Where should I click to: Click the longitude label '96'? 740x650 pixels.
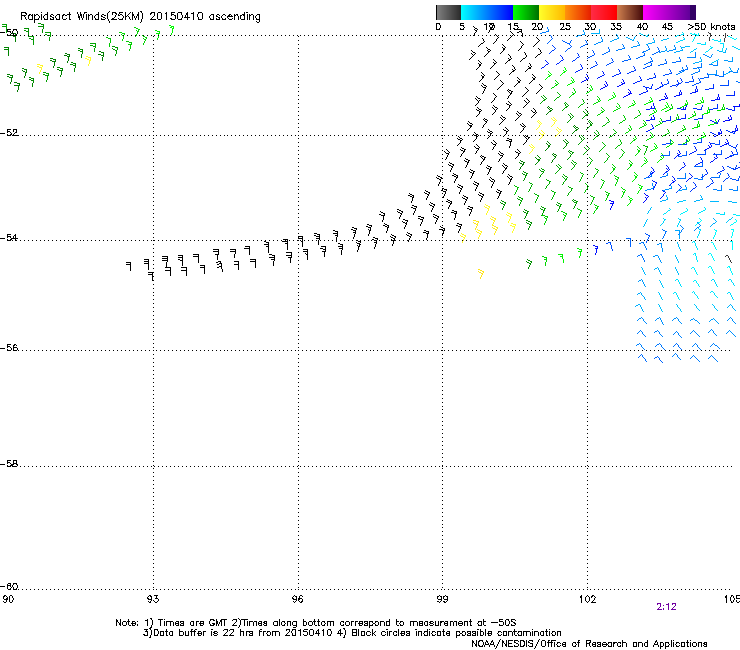tap(297, 599)
